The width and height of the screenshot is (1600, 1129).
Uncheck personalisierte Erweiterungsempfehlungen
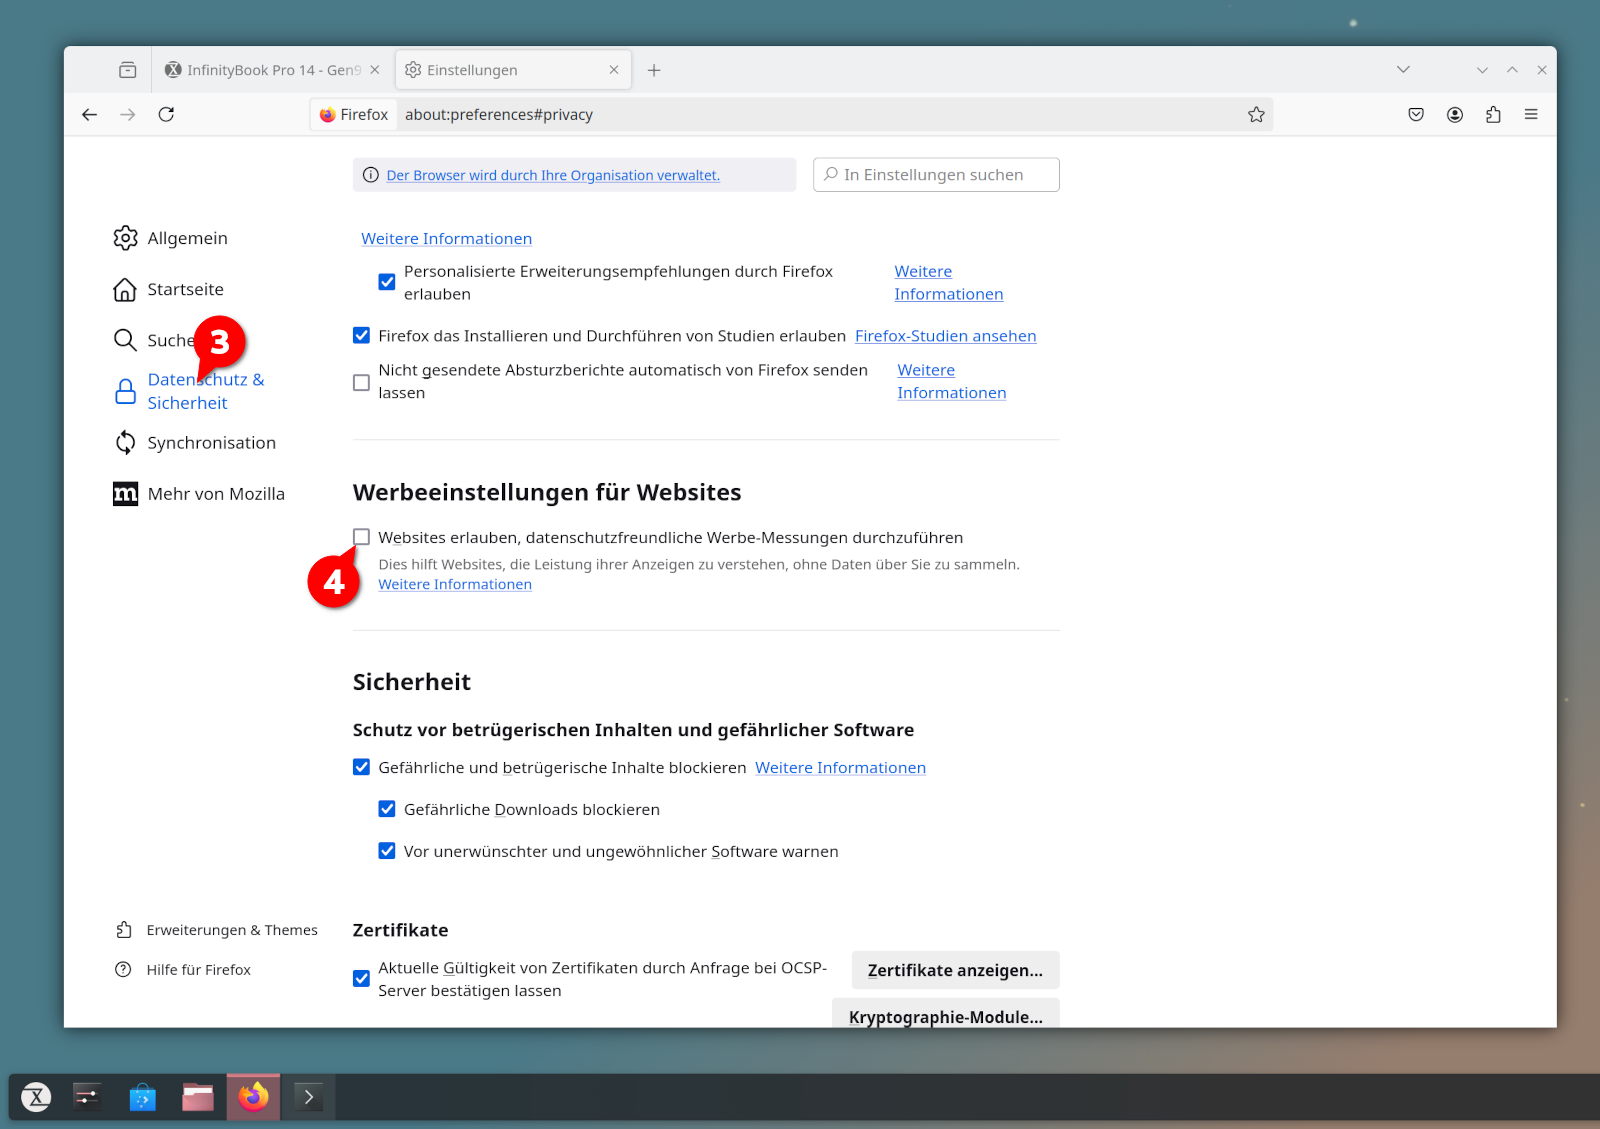click(387, 282)
